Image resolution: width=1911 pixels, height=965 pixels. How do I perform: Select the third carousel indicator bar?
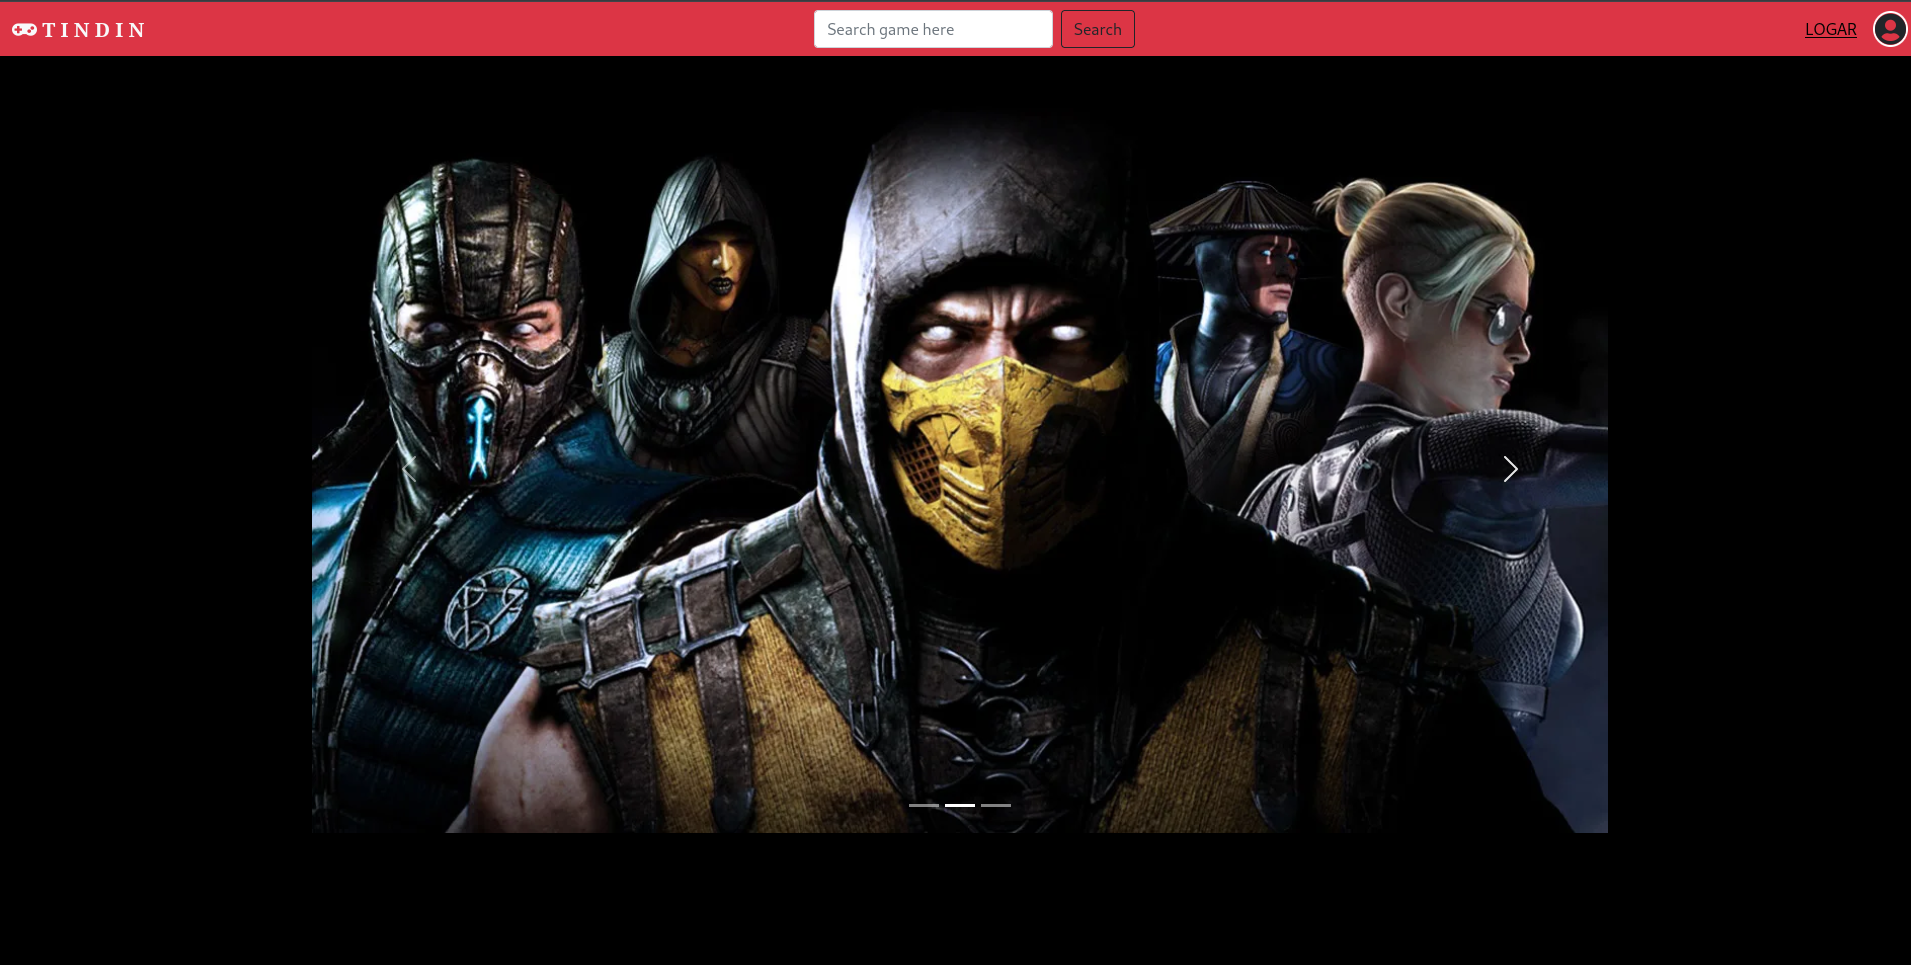996,805
